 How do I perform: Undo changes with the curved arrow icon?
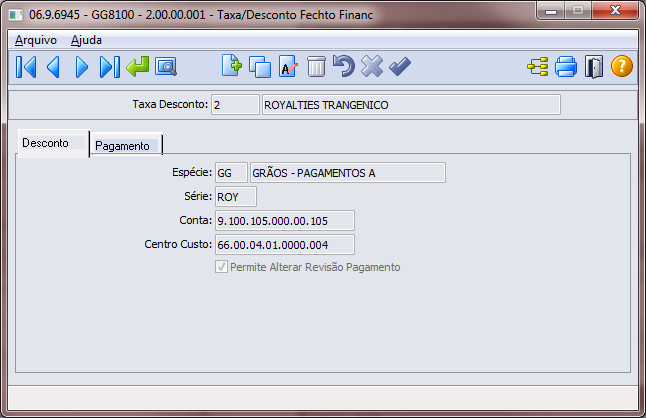(x=344, y=66)
